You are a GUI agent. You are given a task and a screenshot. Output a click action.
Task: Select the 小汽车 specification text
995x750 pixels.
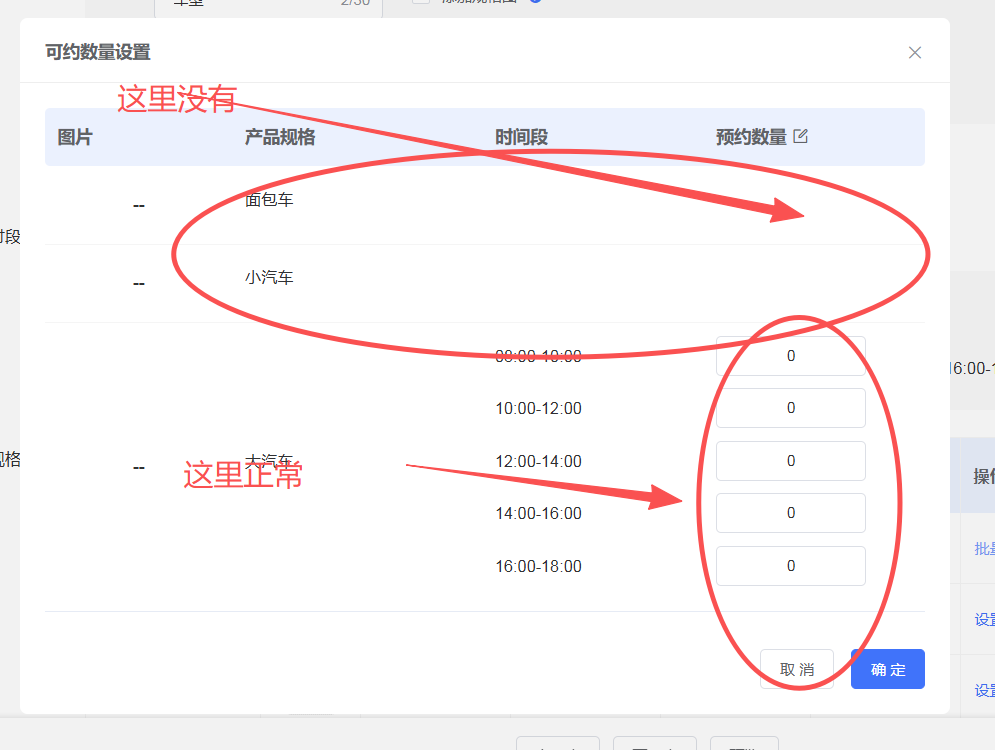tap(269, 277)
